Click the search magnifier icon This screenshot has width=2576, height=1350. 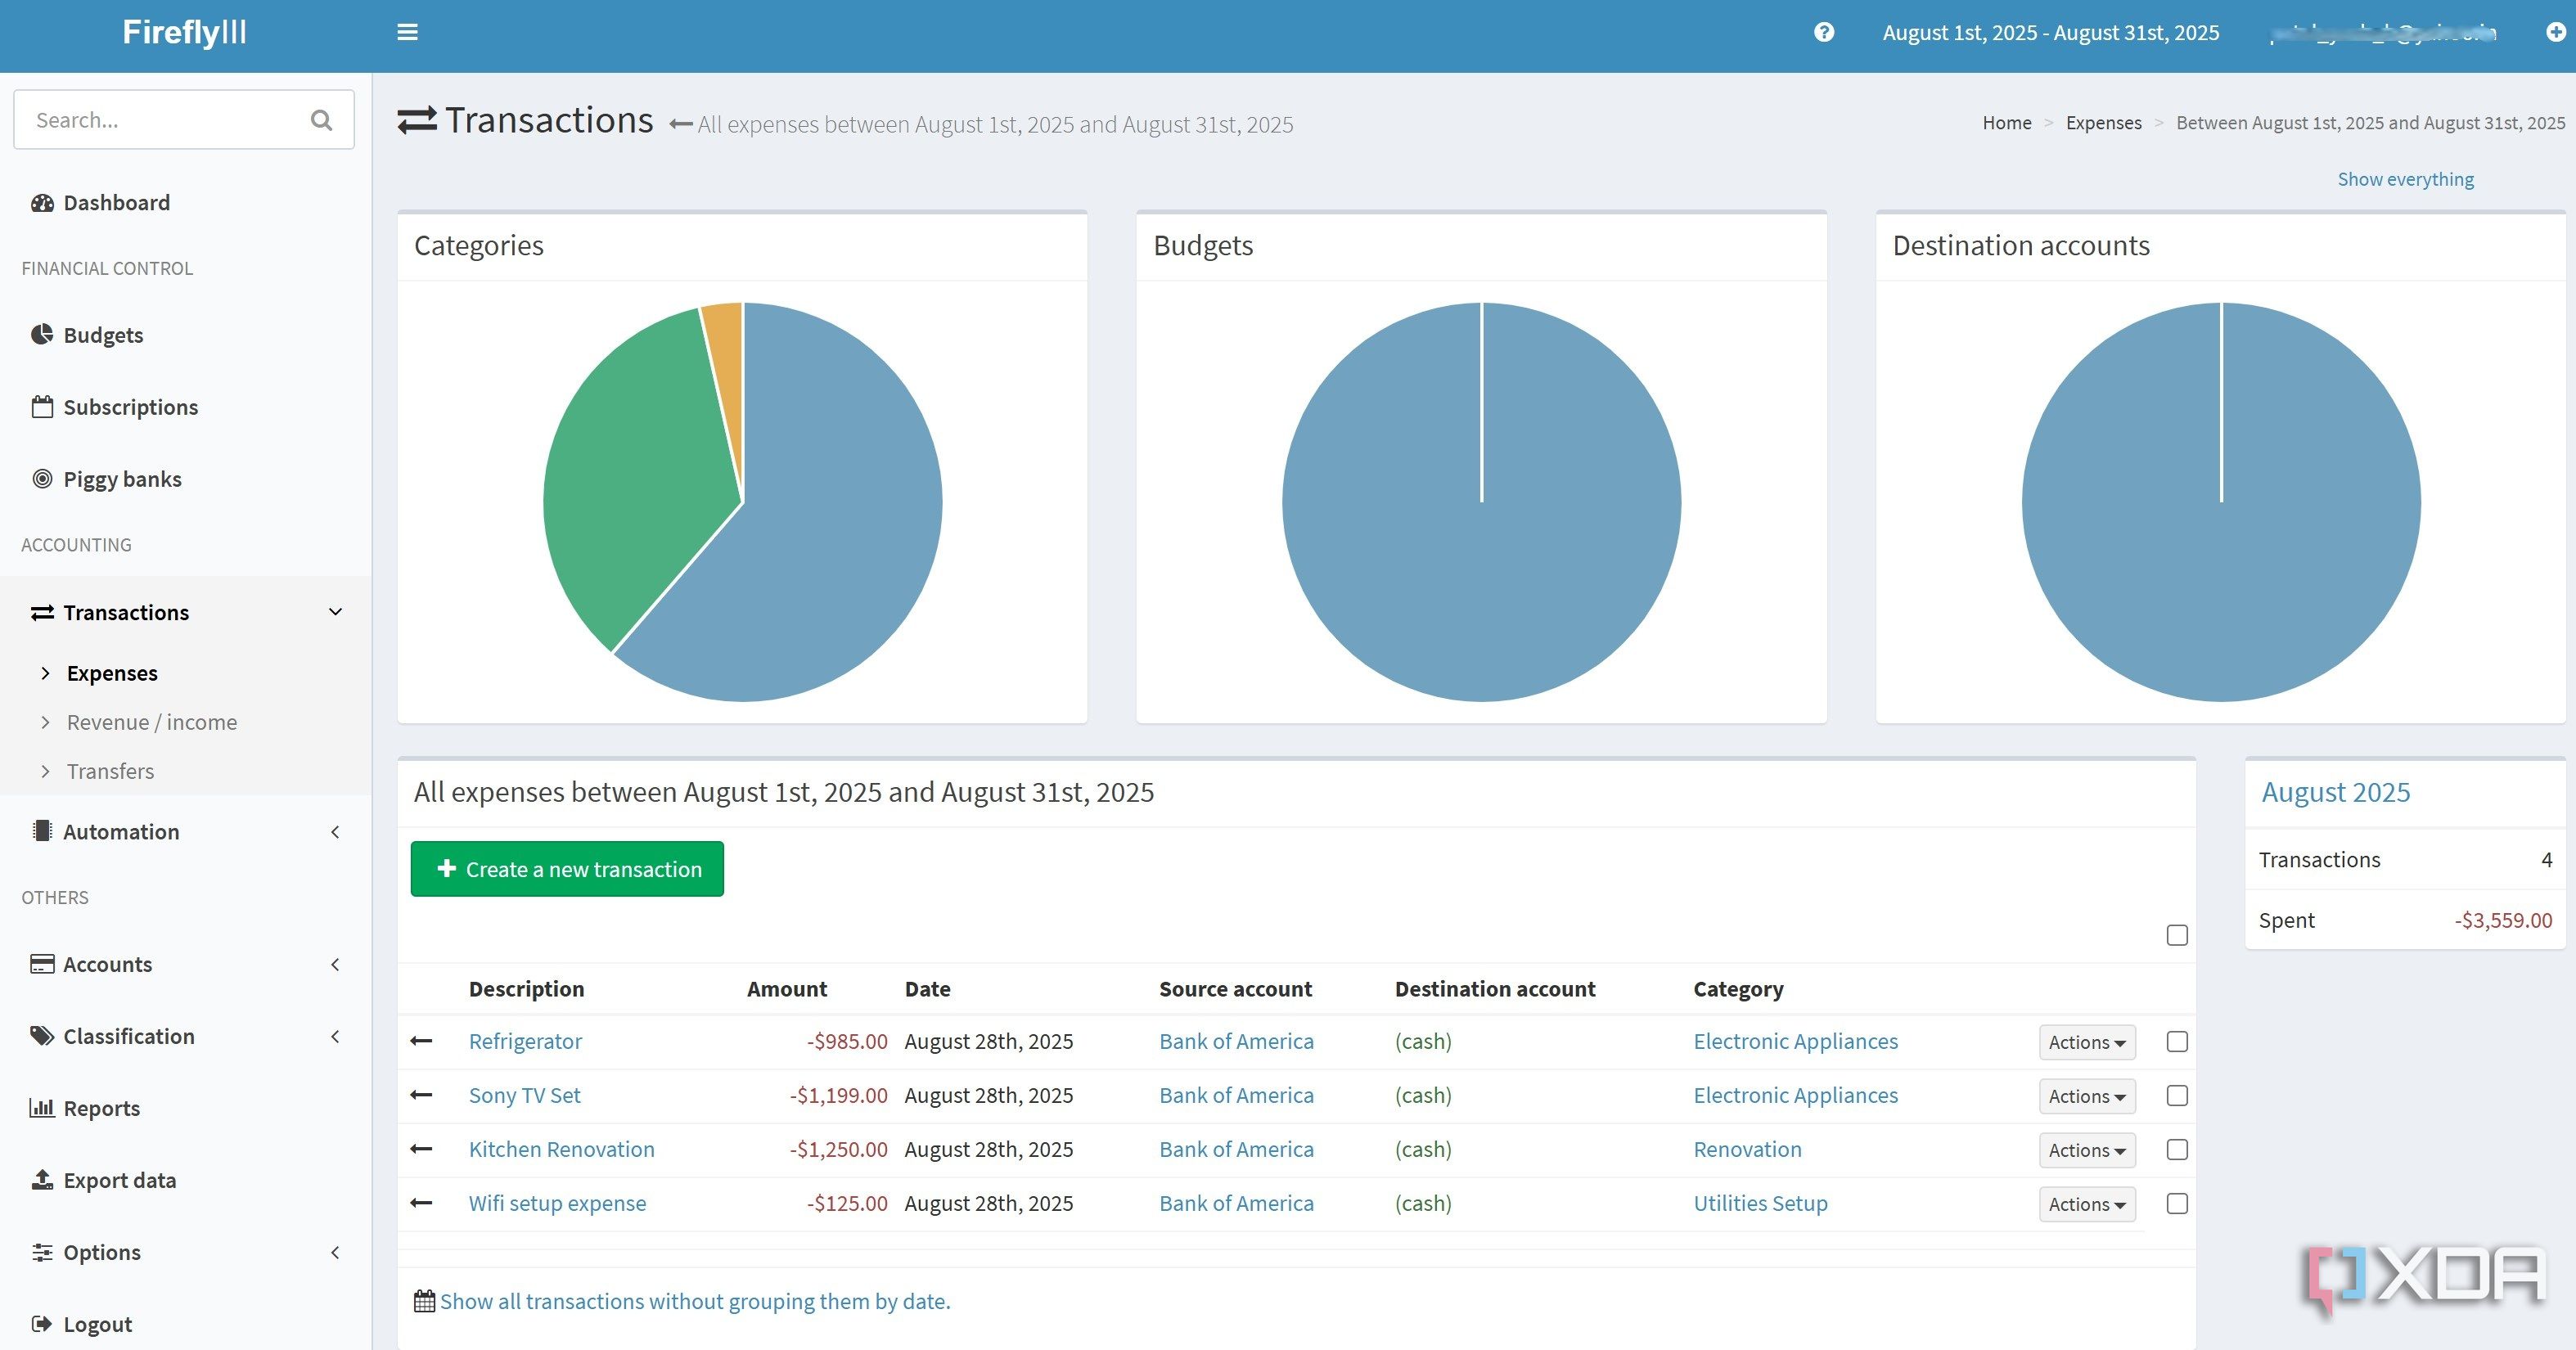[x=321, y=120]
